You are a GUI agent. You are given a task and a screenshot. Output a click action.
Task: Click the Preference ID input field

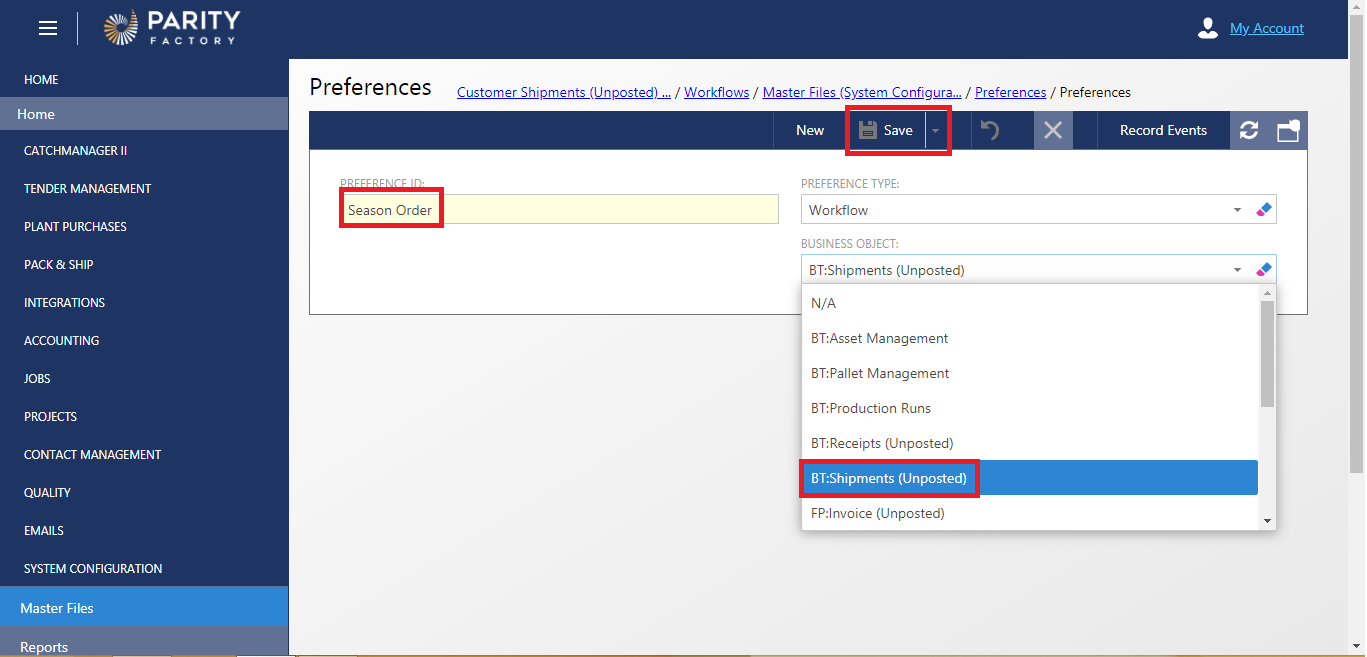(558, 210)
